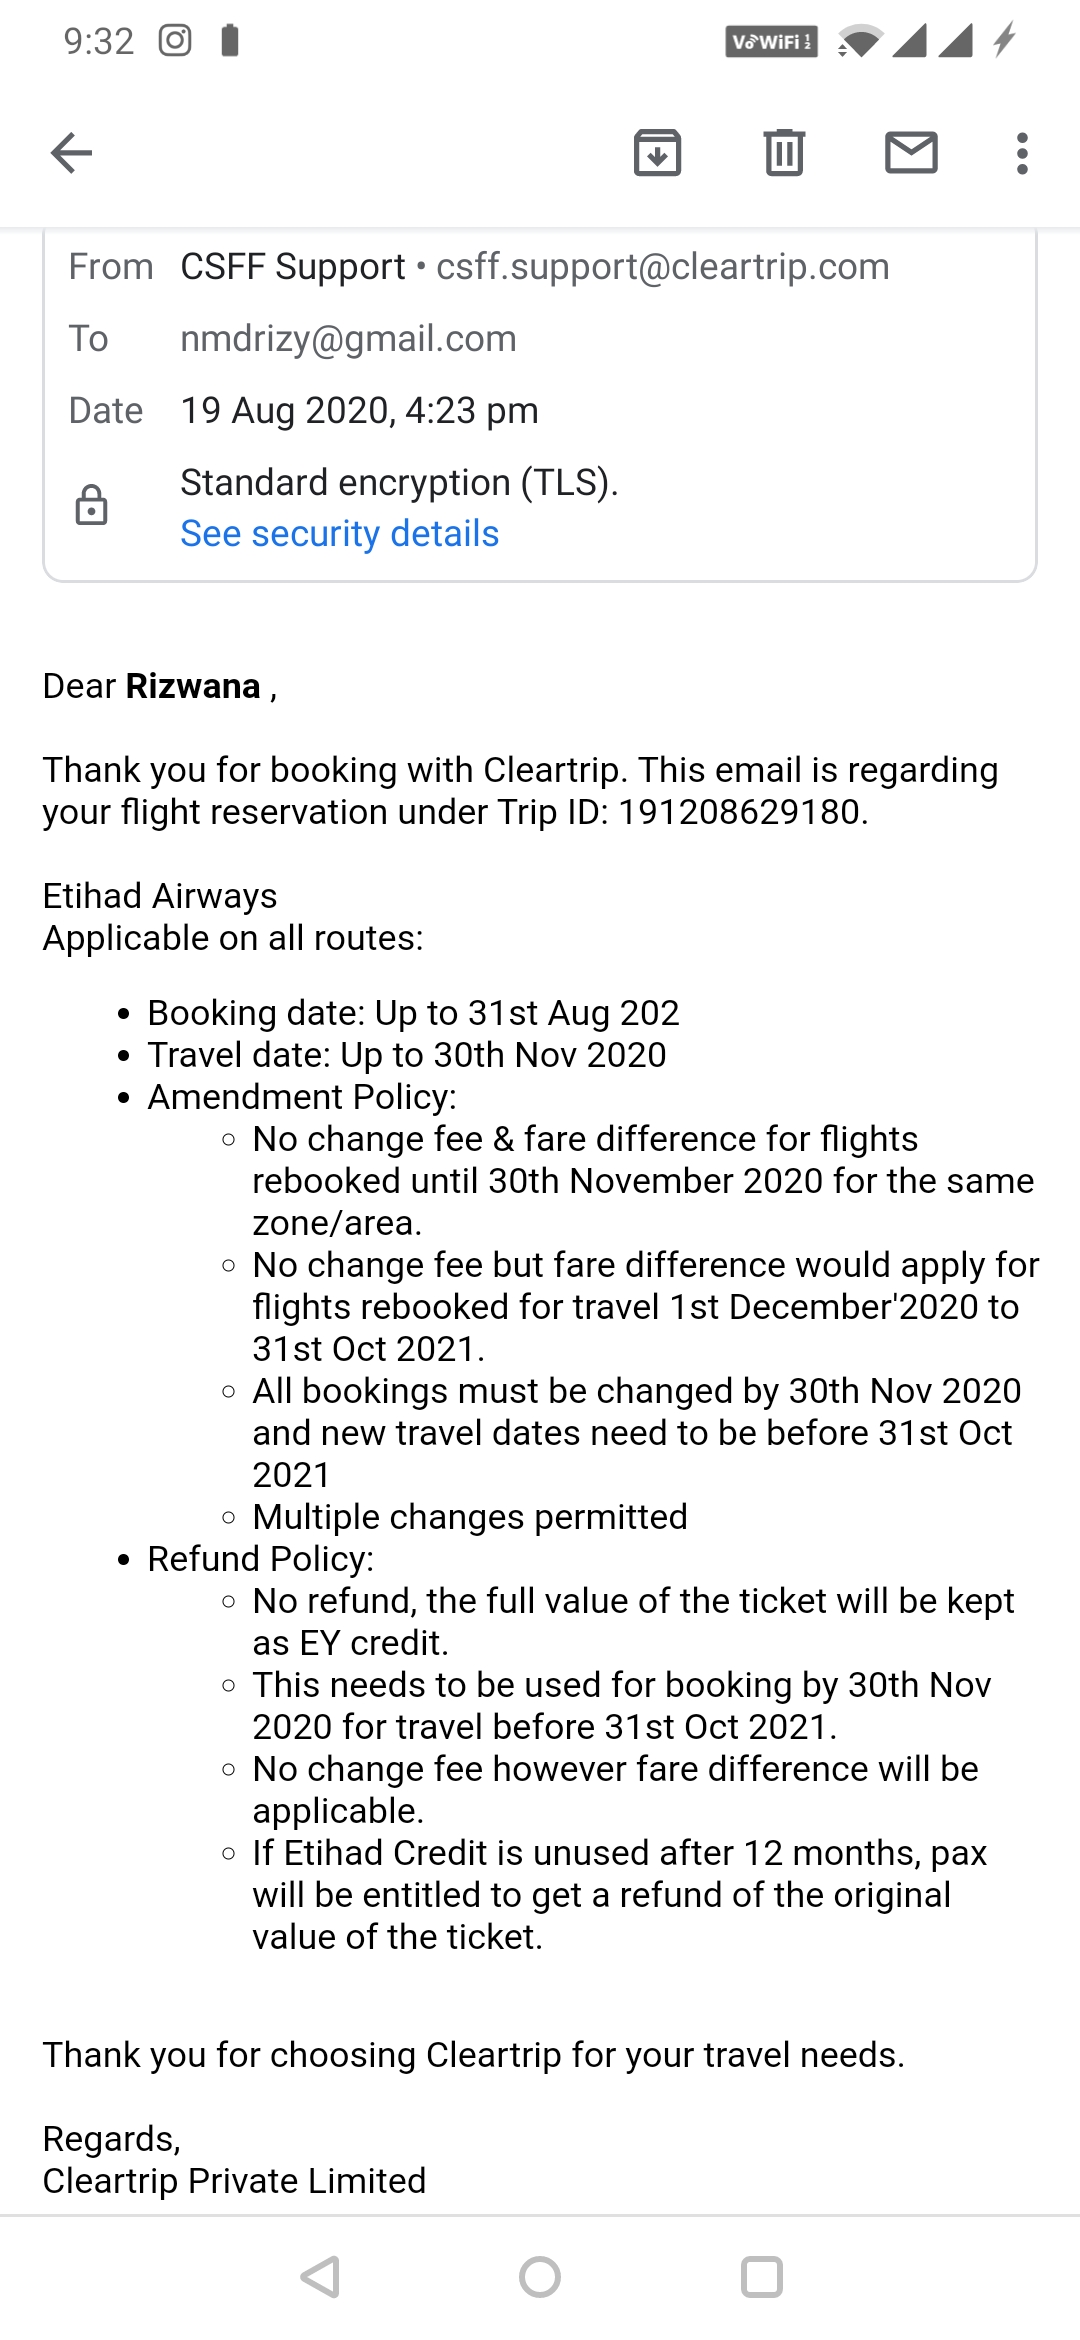The width and height of the screenshot is (1080, 2340).
Task: Delete this email with trash icon
Action: click(784, 153)
